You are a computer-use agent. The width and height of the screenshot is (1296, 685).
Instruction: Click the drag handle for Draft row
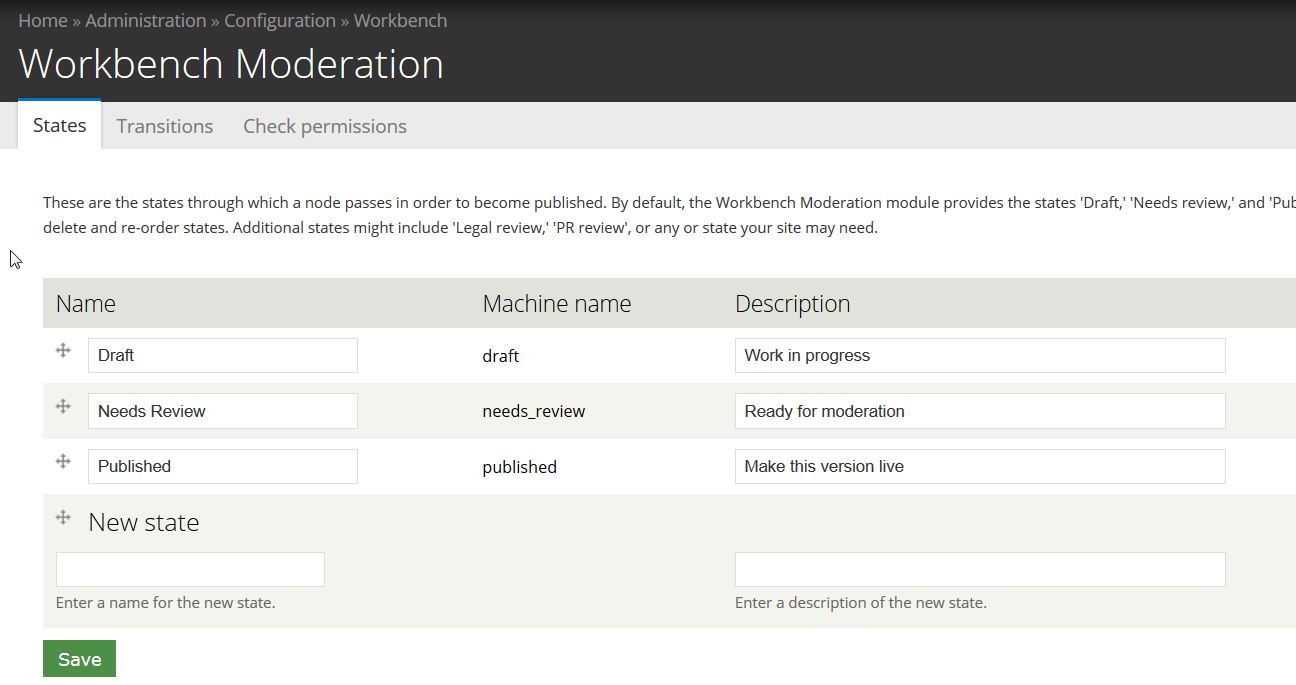click(63, 350)
